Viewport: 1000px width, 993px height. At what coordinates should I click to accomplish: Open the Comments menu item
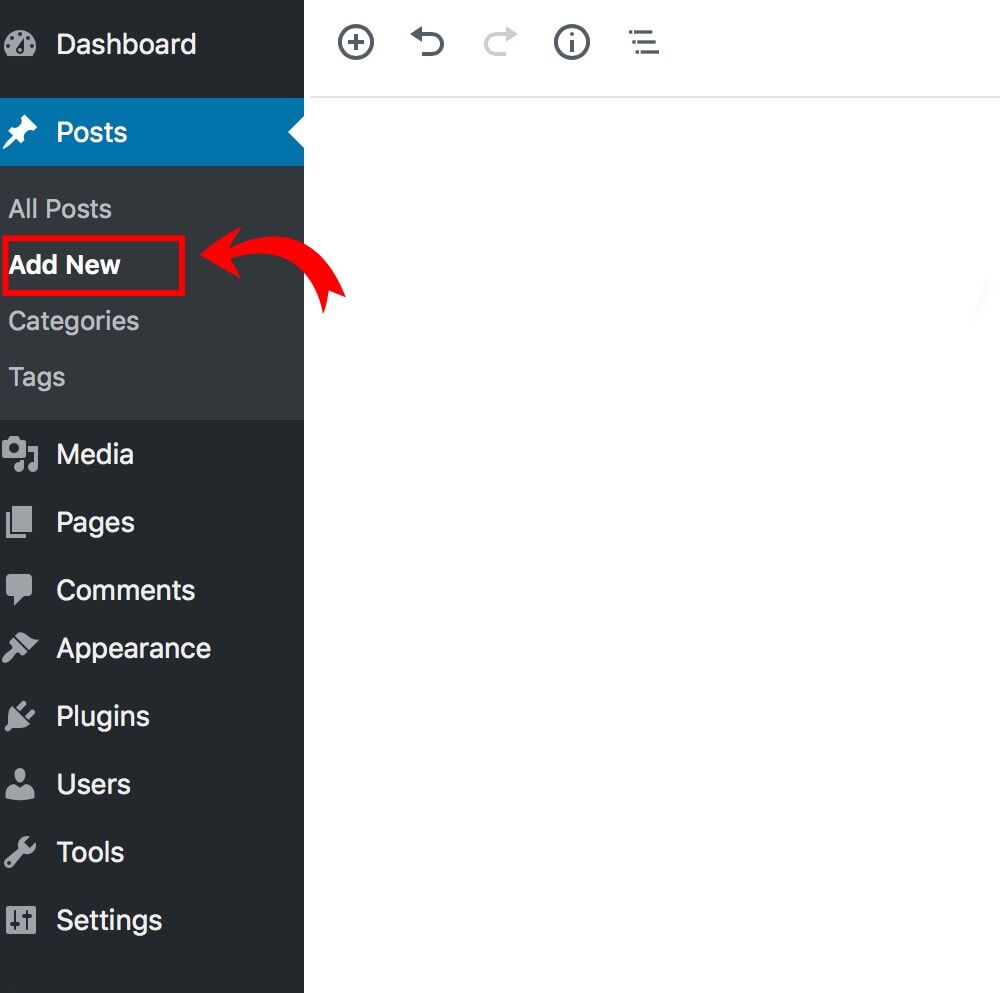[125, 590]
